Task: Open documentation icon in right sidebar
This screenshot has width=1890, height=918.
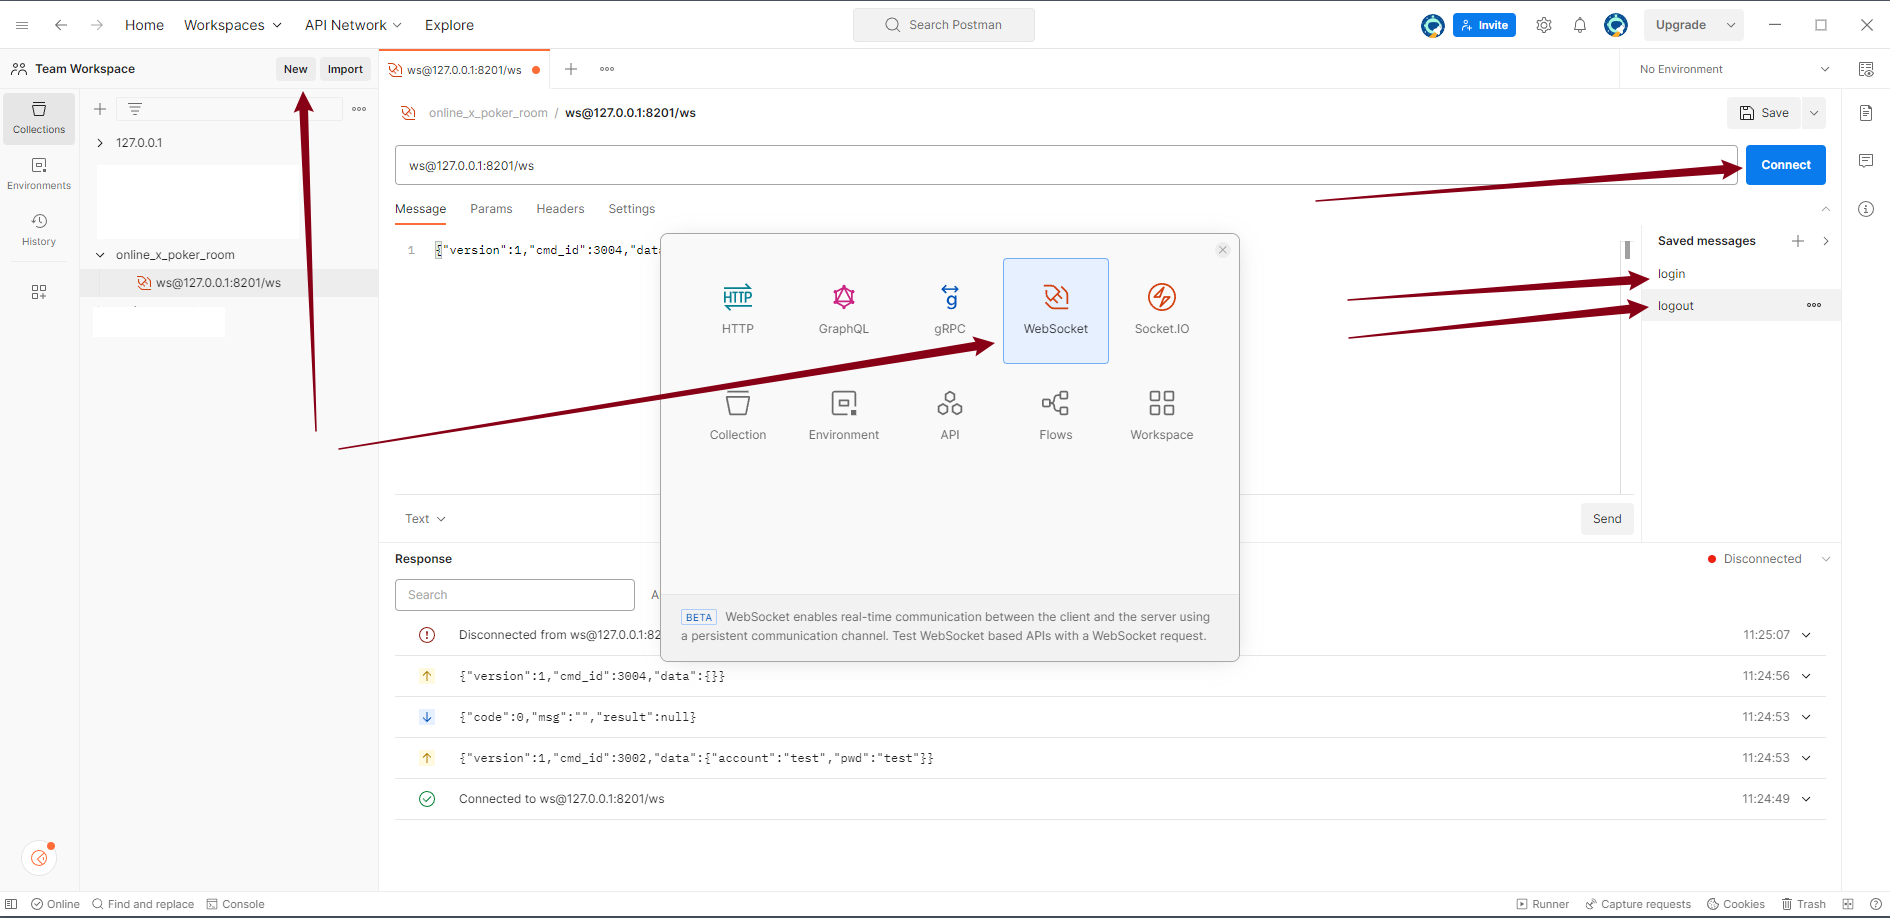Action: point(1866,113)
